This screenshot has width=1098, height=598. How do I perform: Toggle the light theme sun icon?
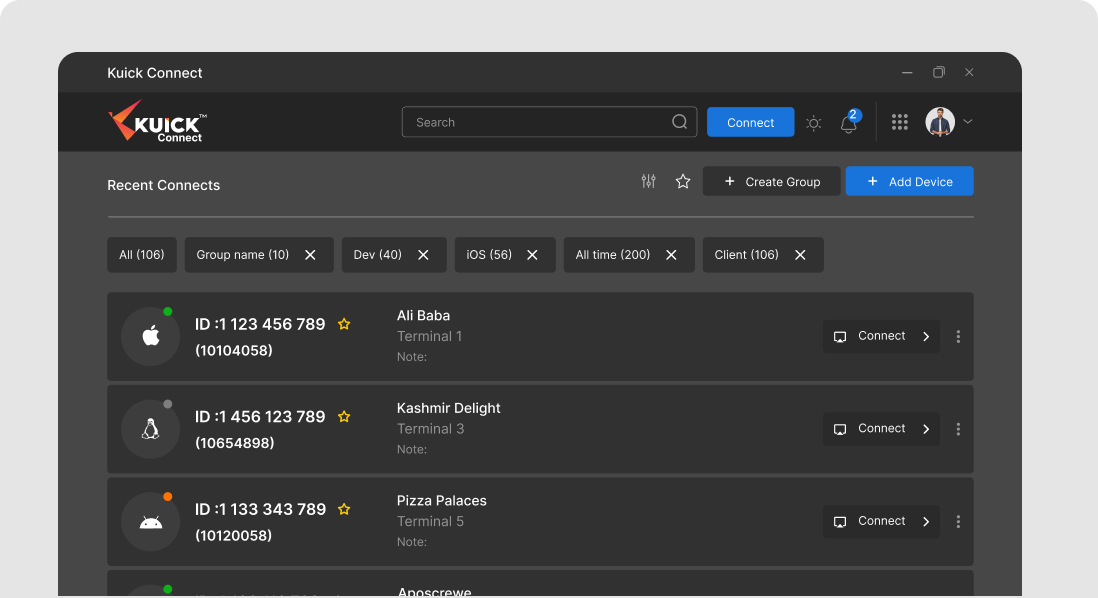[813, 123]
